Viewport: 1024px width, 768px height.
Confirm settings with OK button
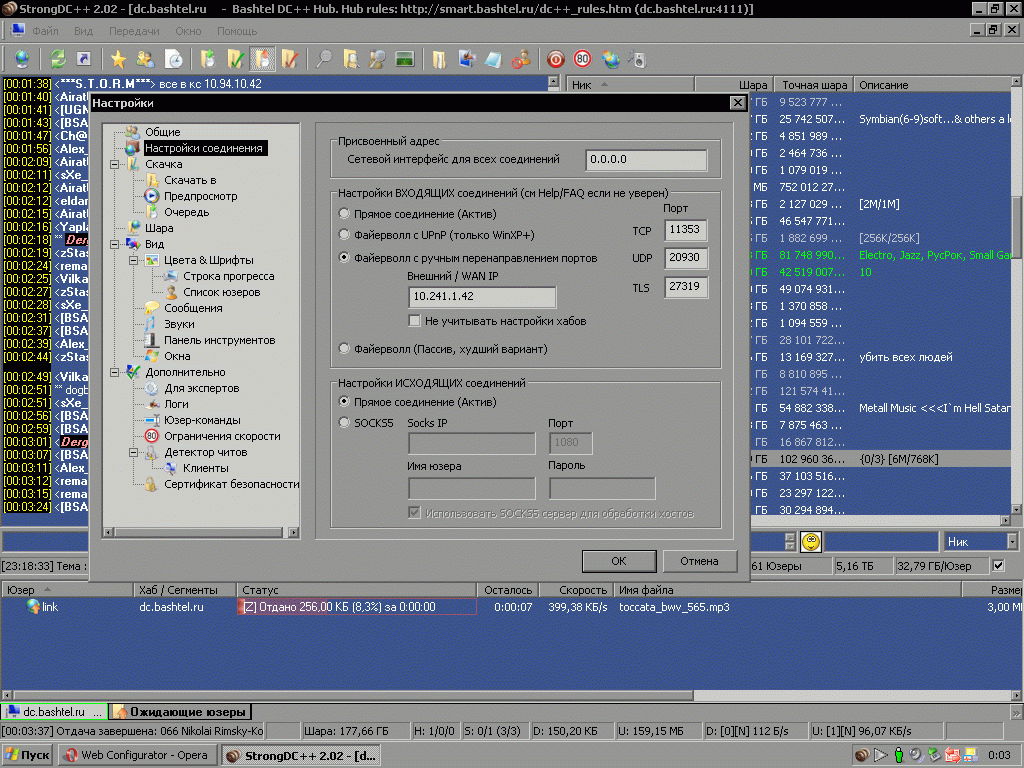pyautogui.click(x=618, y=561)
